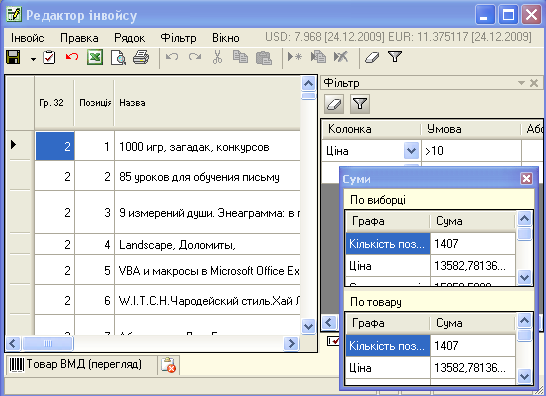Close the Суми popup window

pos(526,179)
